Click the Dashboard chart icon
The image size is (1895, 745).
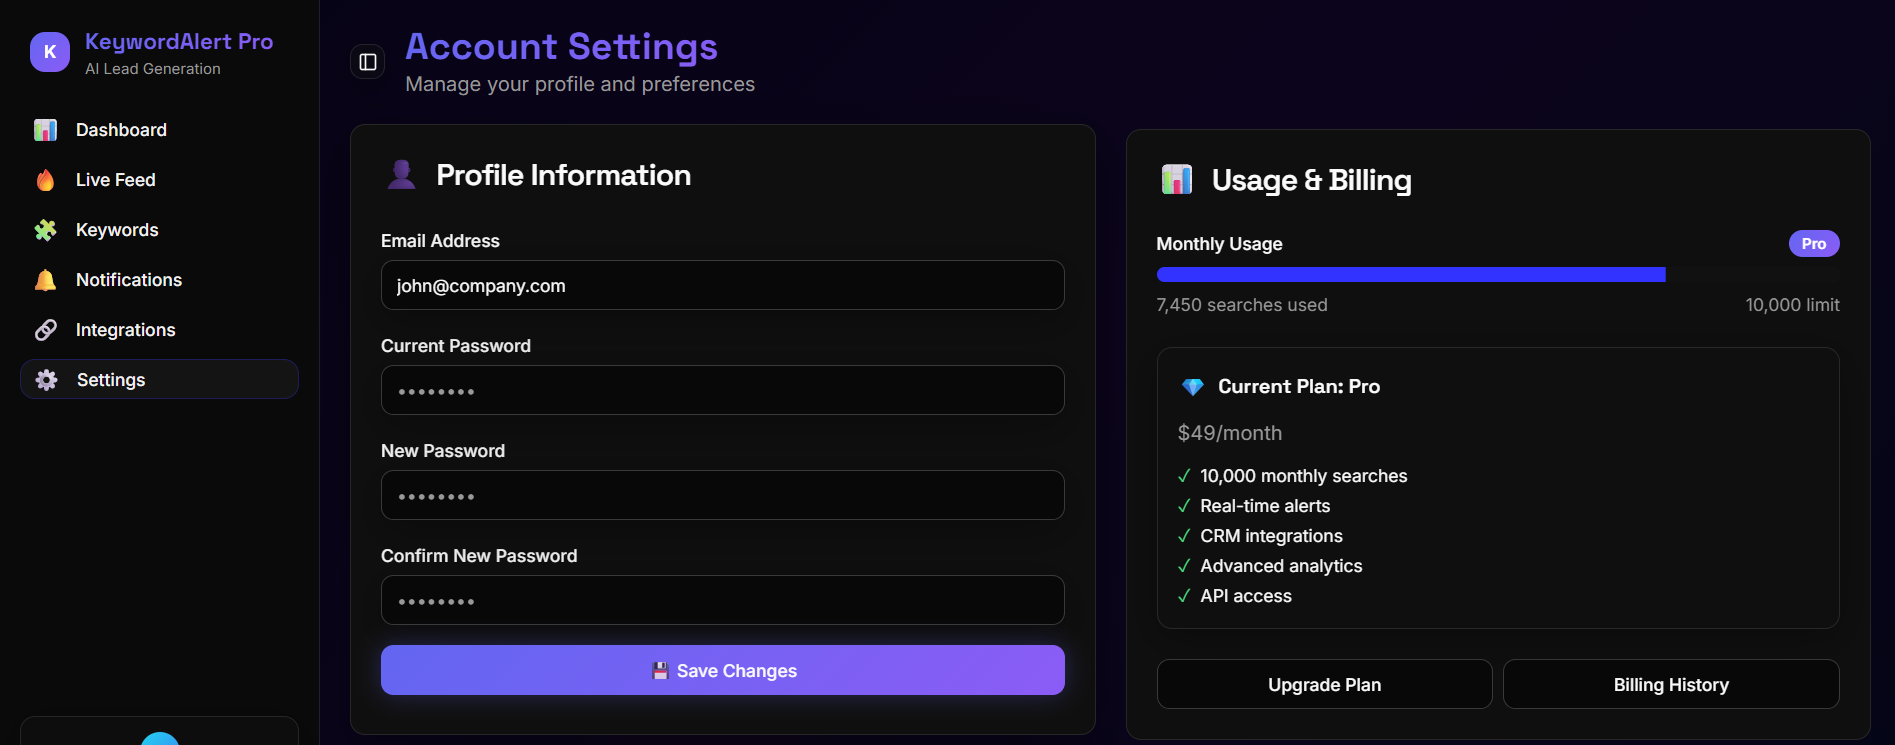coord(46,130)
